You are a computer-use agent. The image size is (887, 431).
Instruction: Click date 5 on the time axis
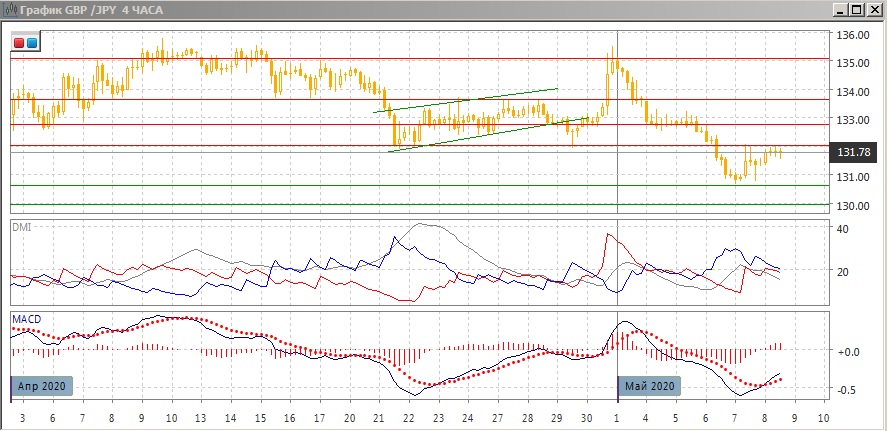point(676,418)
